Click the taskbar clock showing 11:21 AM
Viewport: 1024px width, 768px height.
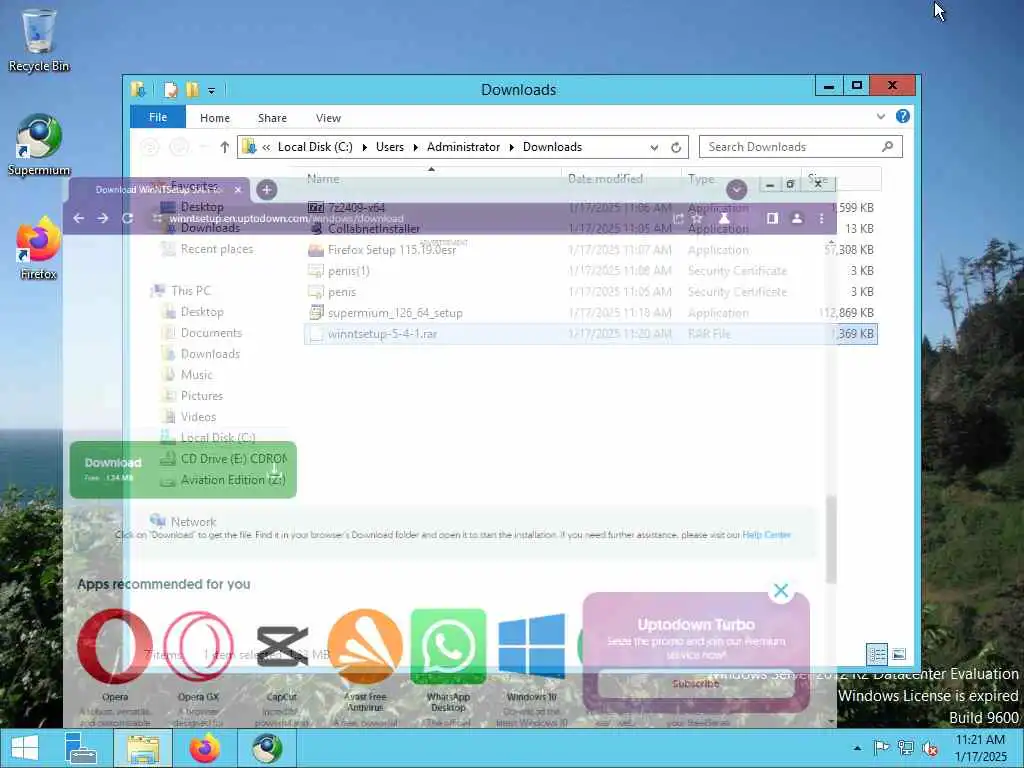(x=980, y=748)
